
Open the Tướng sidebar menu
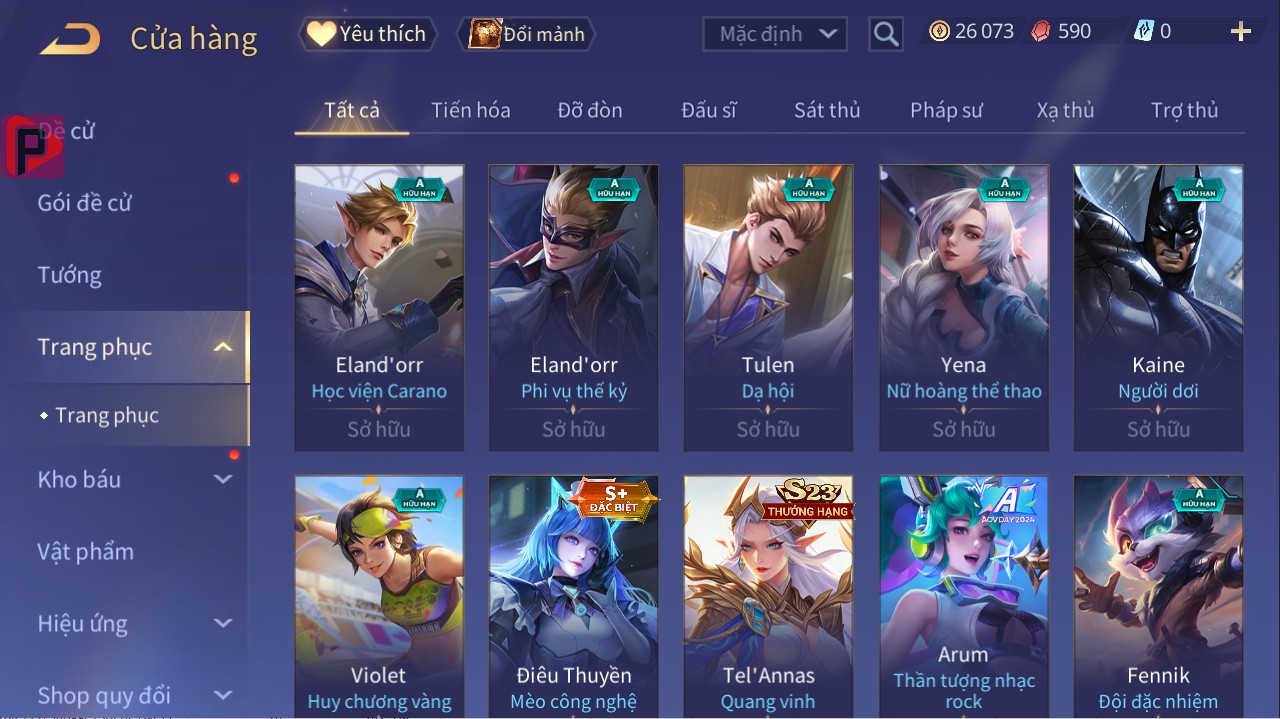pyautogui.click(x=70, y=275)
